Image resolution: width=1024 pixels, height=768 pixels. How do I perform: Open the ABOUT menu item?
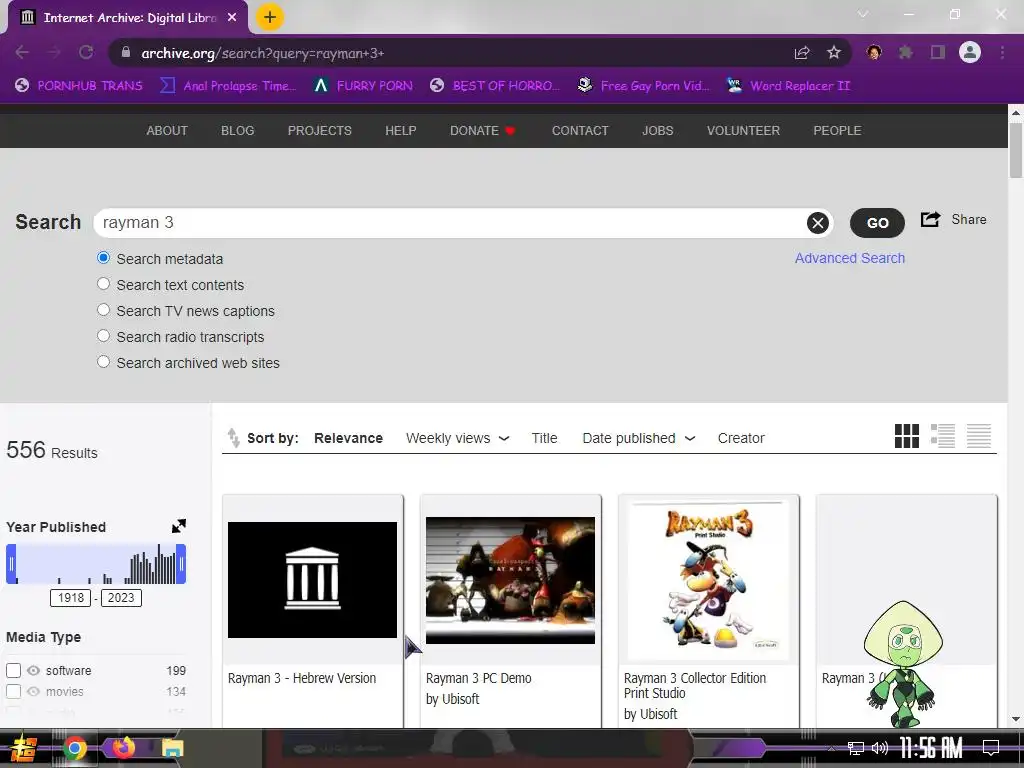tap(167, 131)
